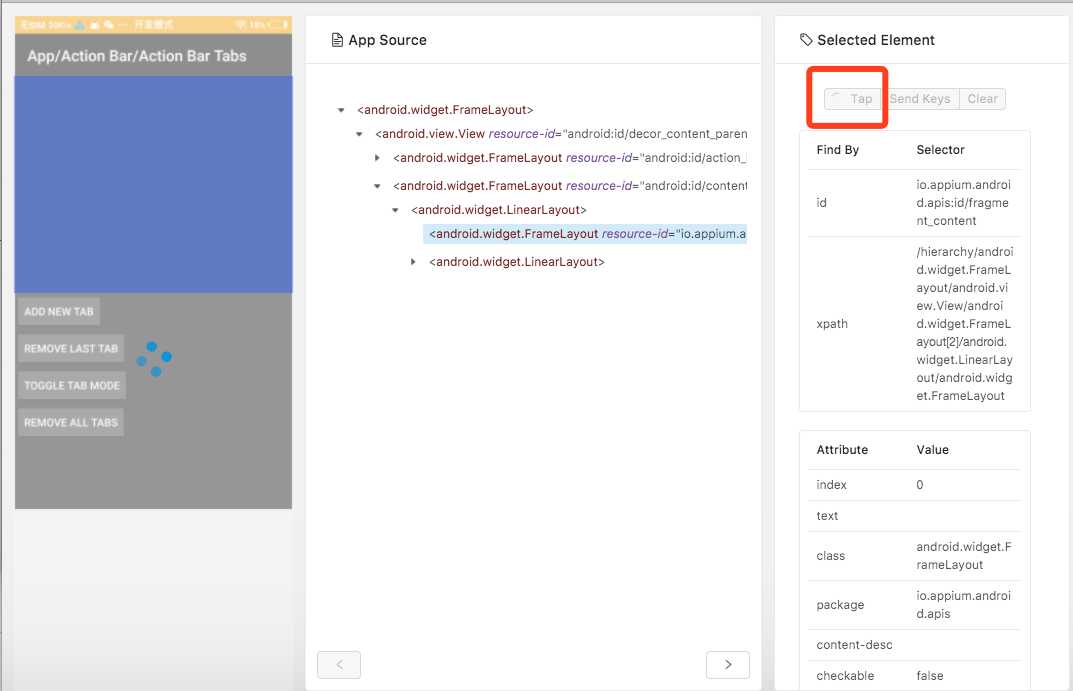This screenshot has width=1073, height=691.
Task: Collapse the android.view.View decor_content_parent node
Action: click(x=359, y=134)
